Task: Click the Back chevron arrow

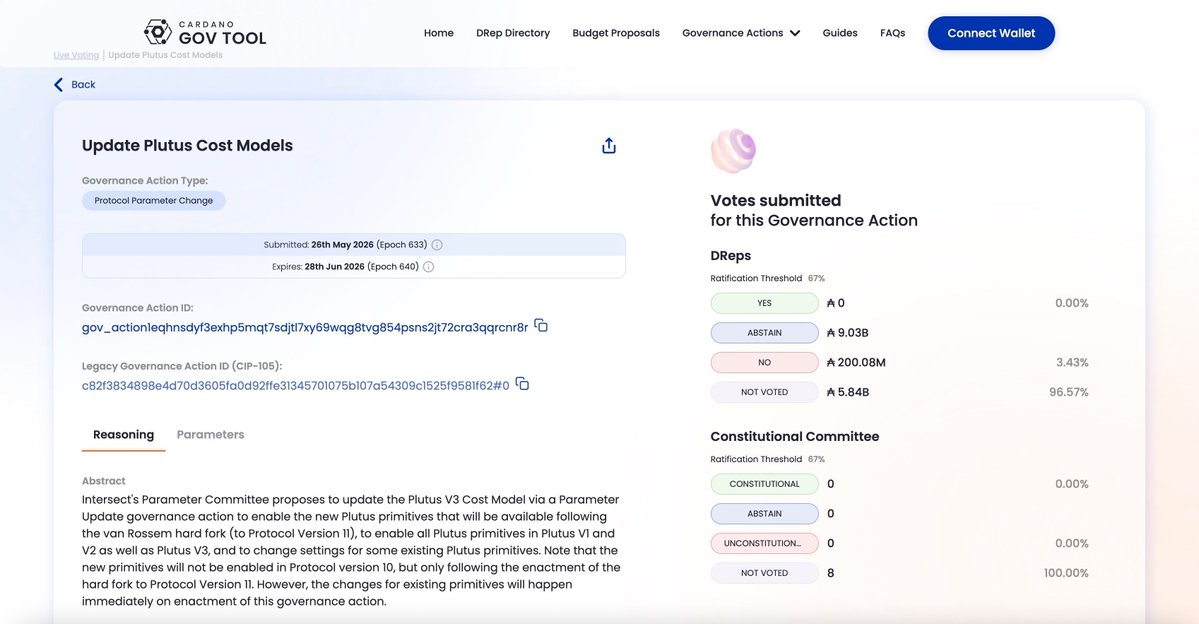Action: click(x=58, y=85)
